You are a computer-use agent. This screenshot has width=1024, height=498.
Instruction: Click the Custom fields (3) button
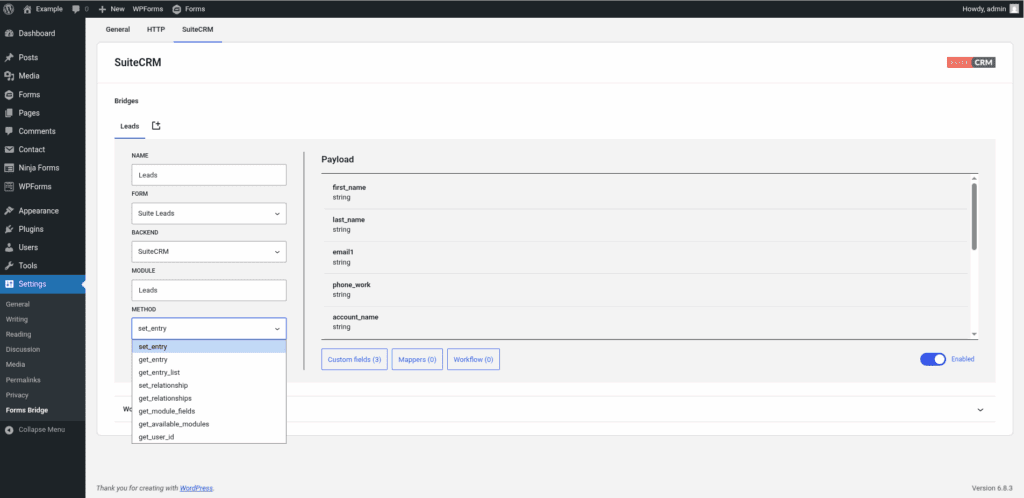[x=355, y=359]
